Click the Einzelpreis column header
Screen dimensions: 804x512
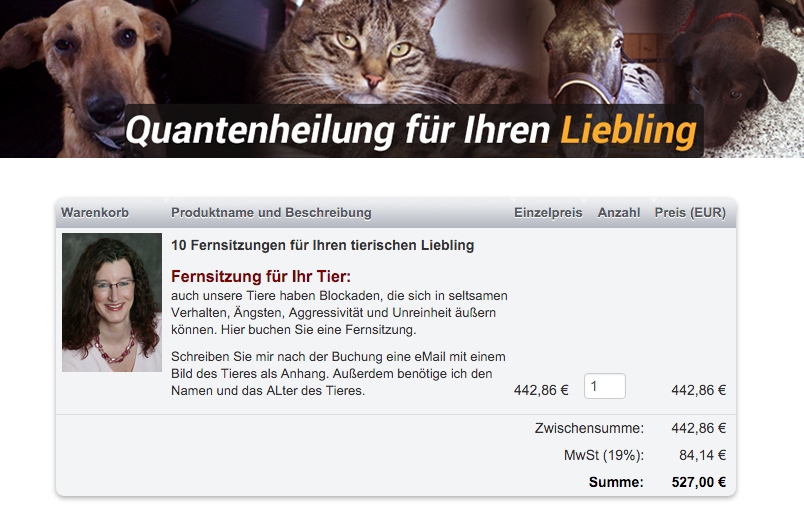click(548, 213)
